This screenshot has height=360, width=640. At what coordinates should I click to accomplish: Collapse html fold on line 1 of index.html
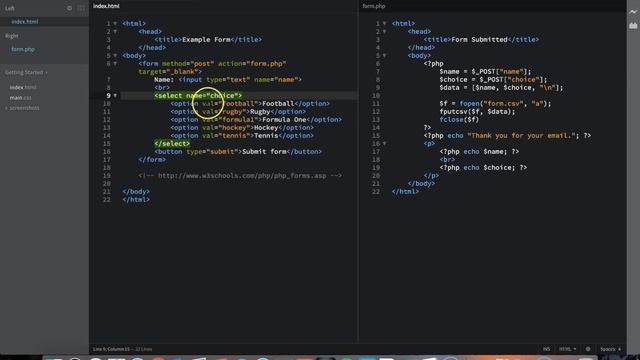(115, 24)
